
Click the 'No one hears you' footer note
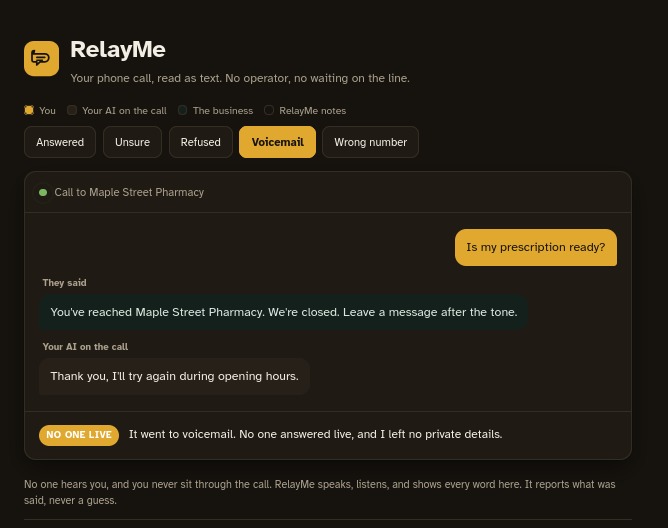click(320, 492)
